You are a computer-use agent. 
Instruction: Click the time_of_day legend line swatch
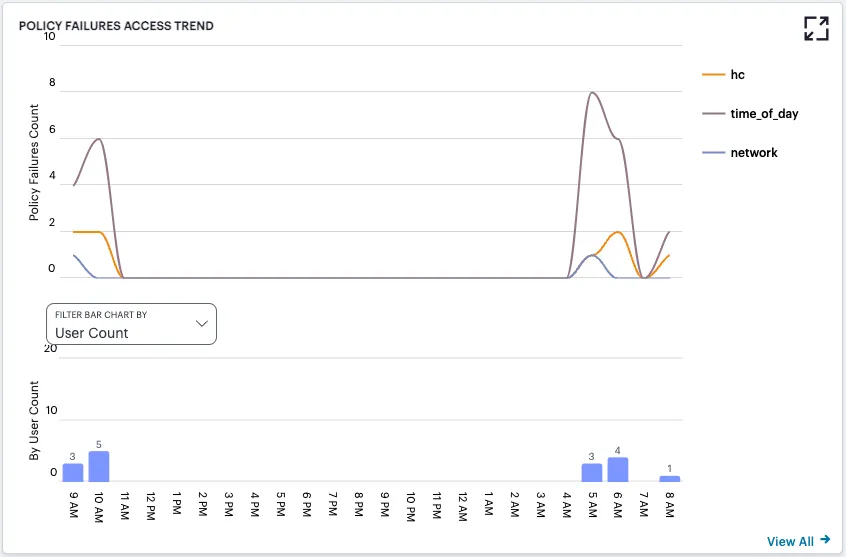pos(713,113)
